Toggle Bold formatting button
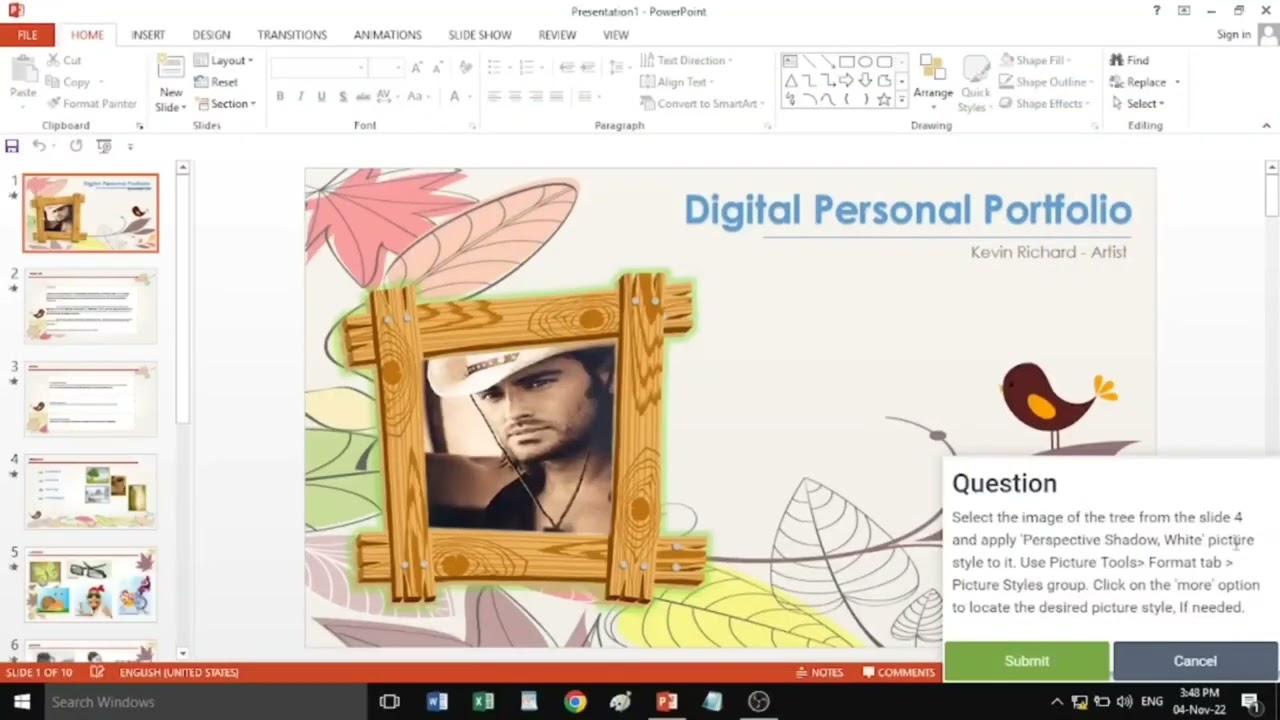 coord(280,96)
